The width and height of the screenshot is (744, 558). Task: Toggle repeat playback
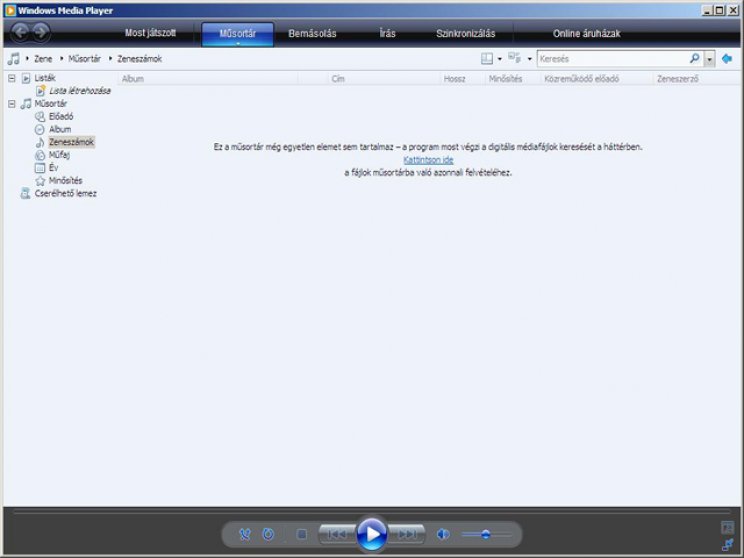269,535
